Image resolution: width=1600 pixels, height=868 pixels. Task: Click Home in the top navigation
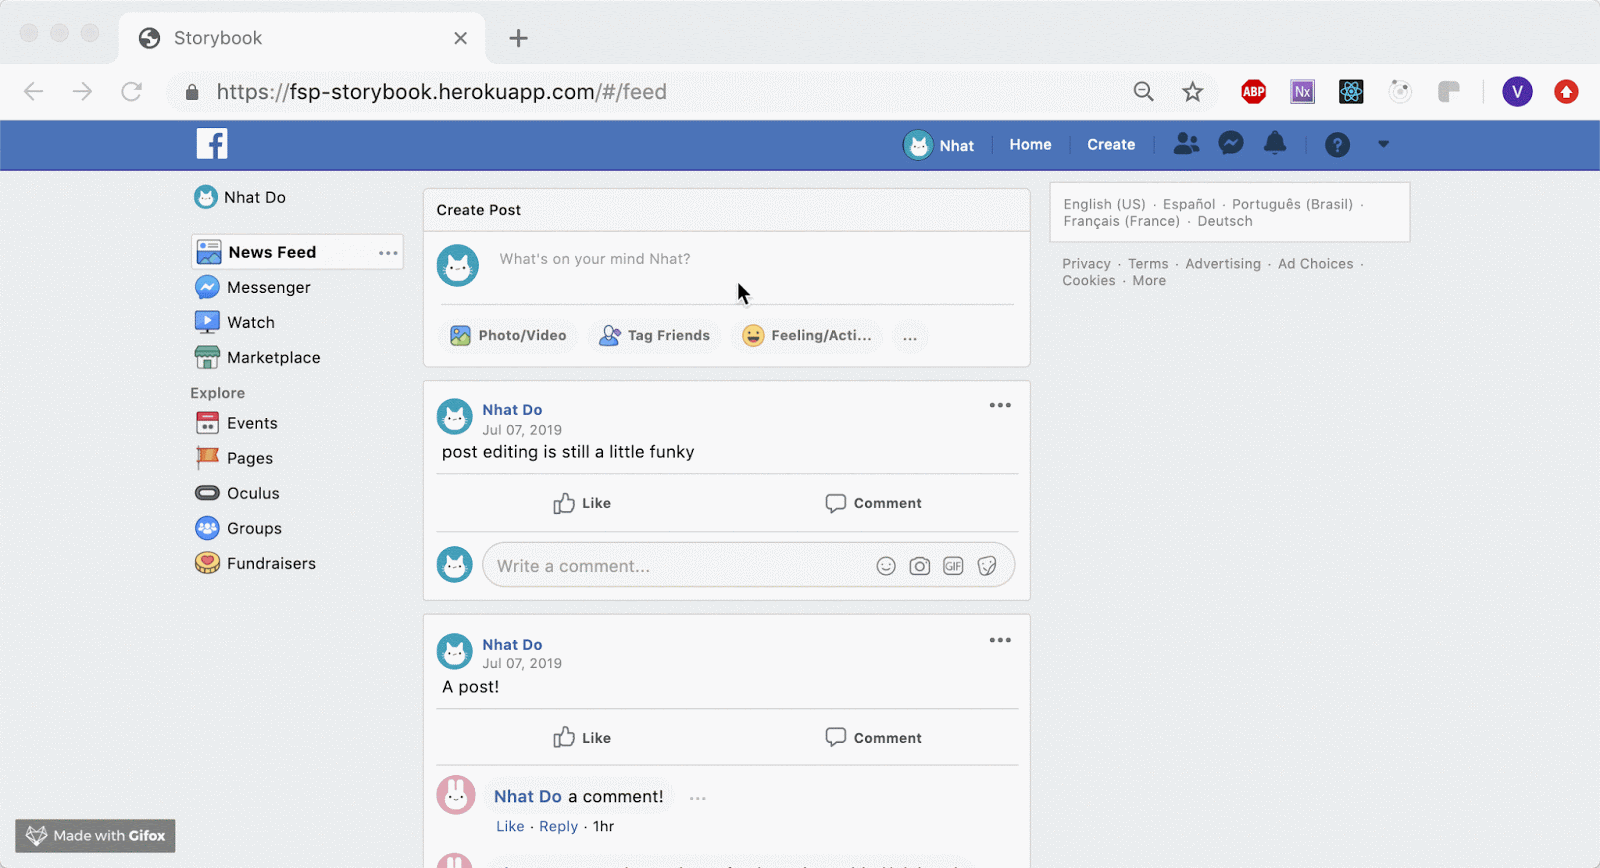[1030, 145]
